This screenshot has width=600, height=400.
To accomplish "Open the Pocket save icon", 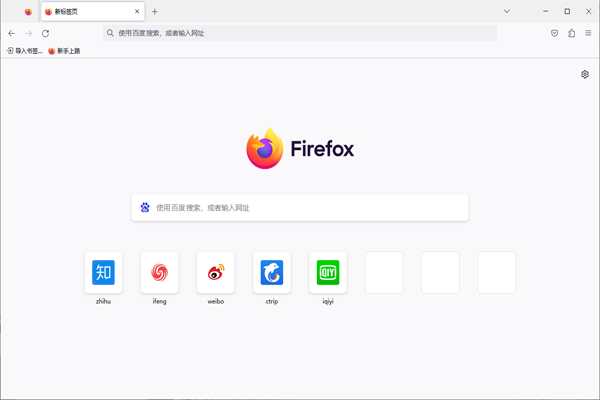I will (x=554, y=33).
